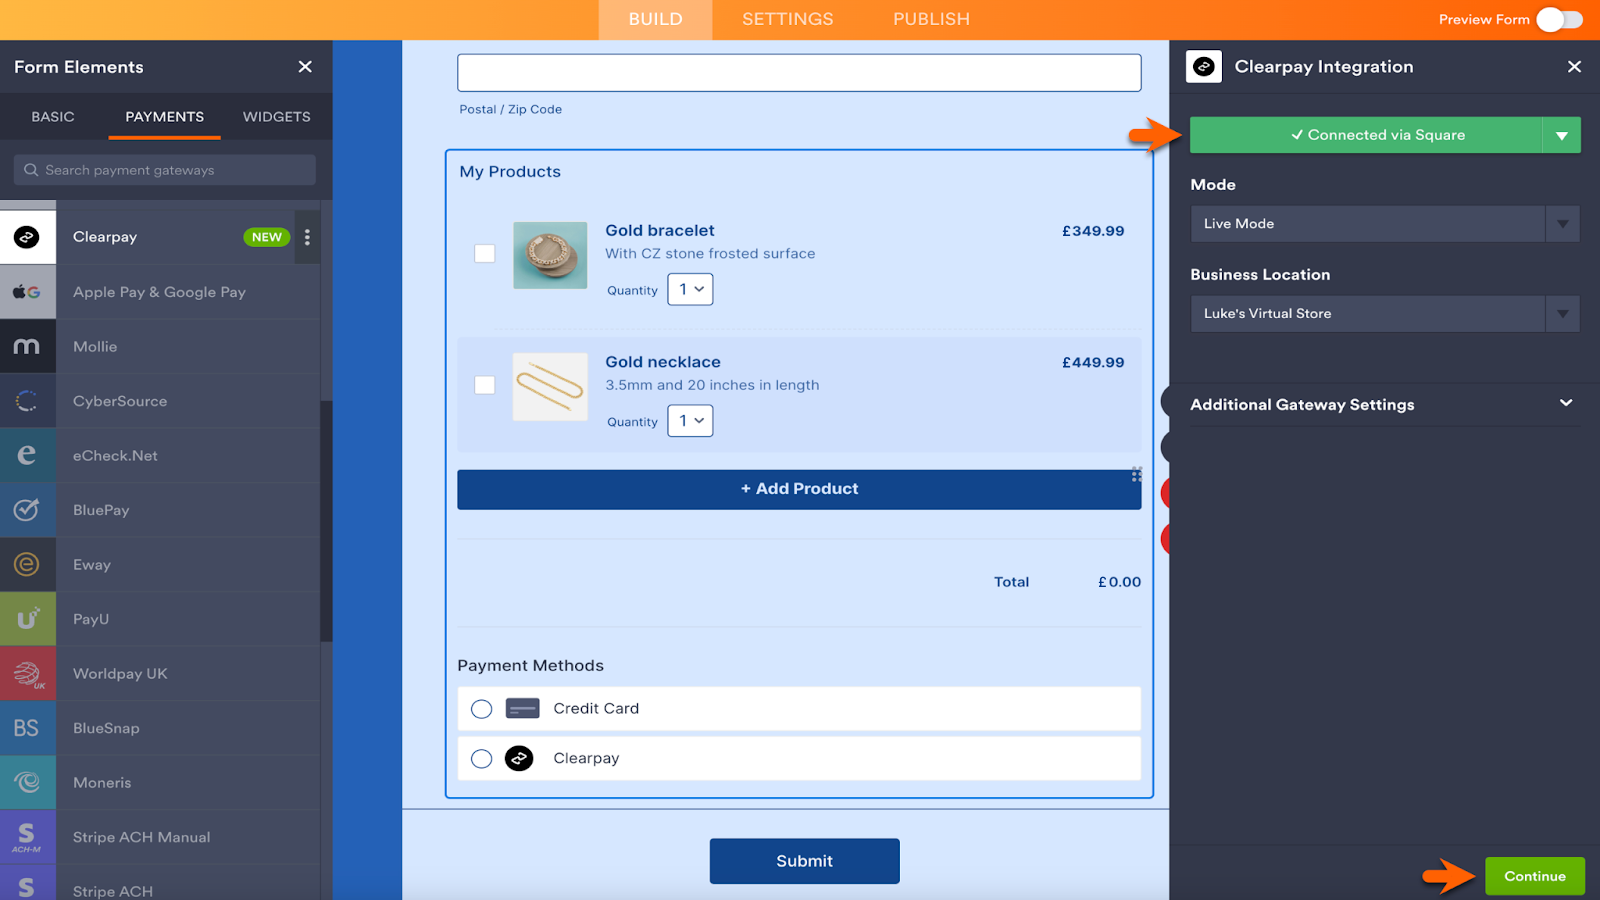This screenshot has width=1600, height=900.
Task: Click the Search payment gateways field
Action: tap(165, 170)
